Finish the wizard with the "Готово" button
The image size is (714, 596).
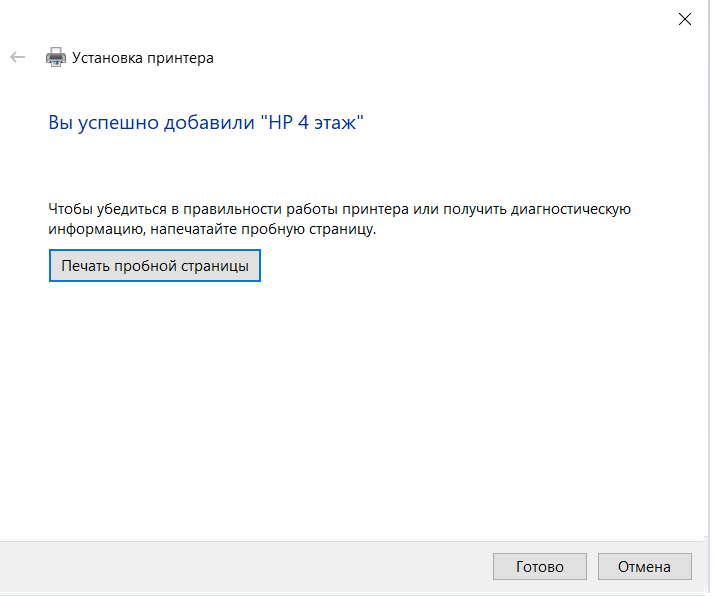[540, 566]
